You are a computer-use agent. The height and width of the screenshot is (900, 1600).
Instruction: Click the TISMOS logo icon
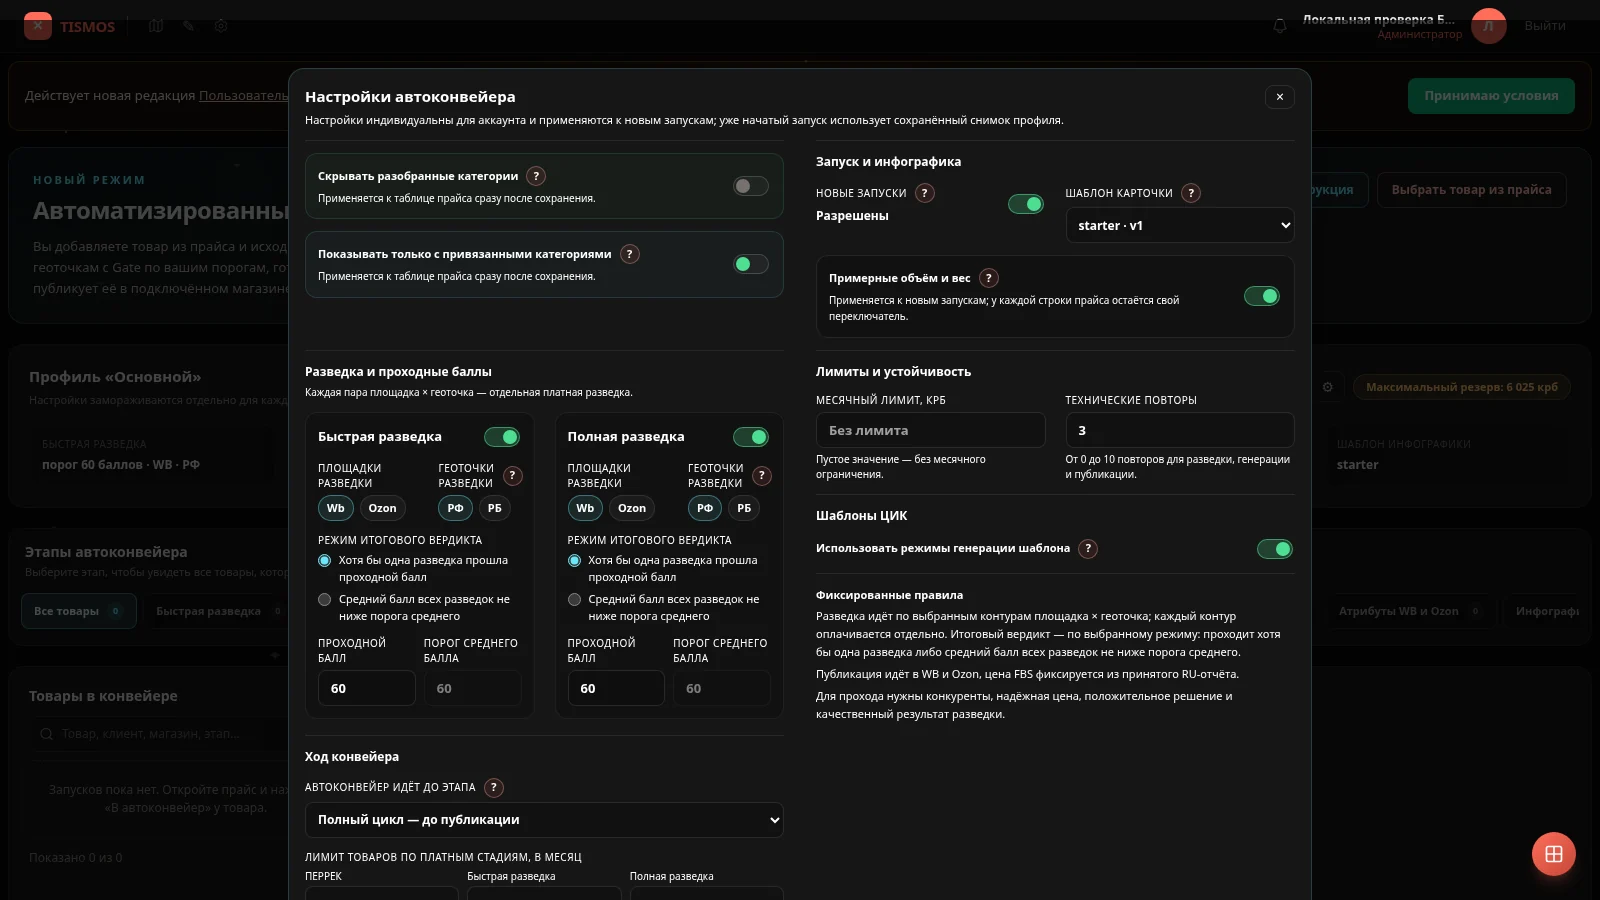38,26
